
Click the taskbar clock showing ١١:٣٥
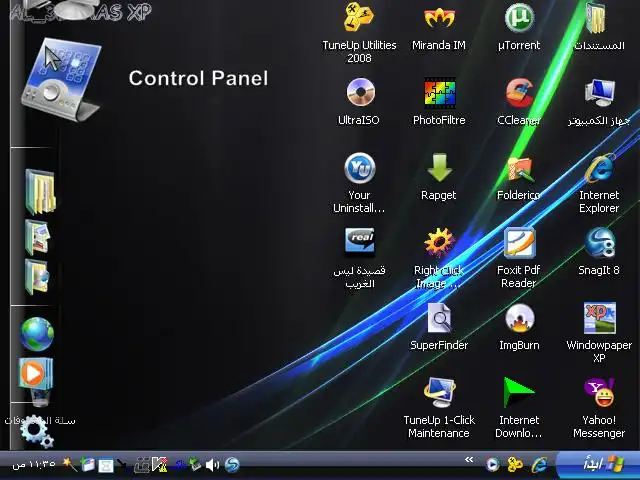point(34,464)
